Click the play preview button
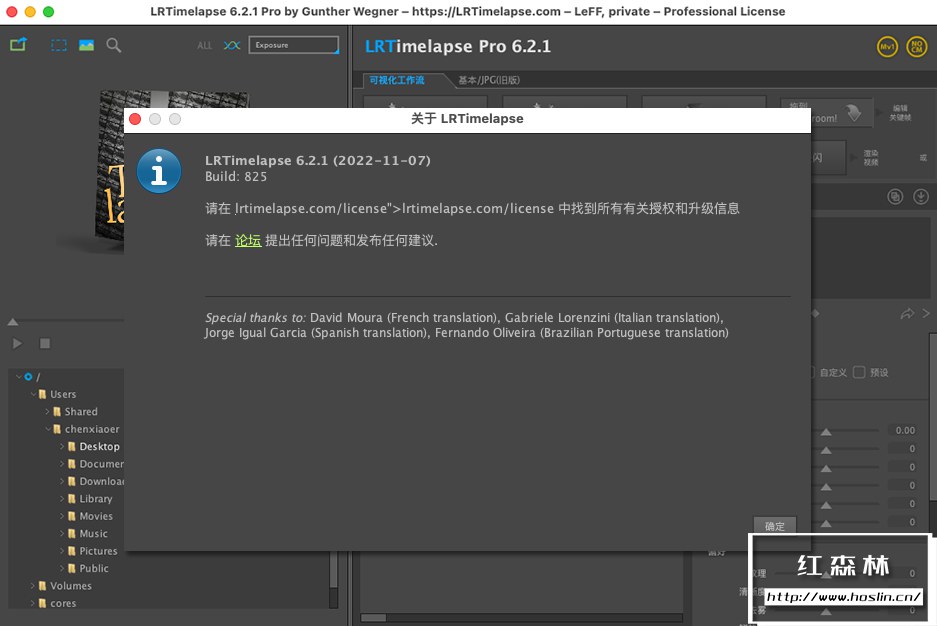The image size is (937, 626). (x=17, y=343)
